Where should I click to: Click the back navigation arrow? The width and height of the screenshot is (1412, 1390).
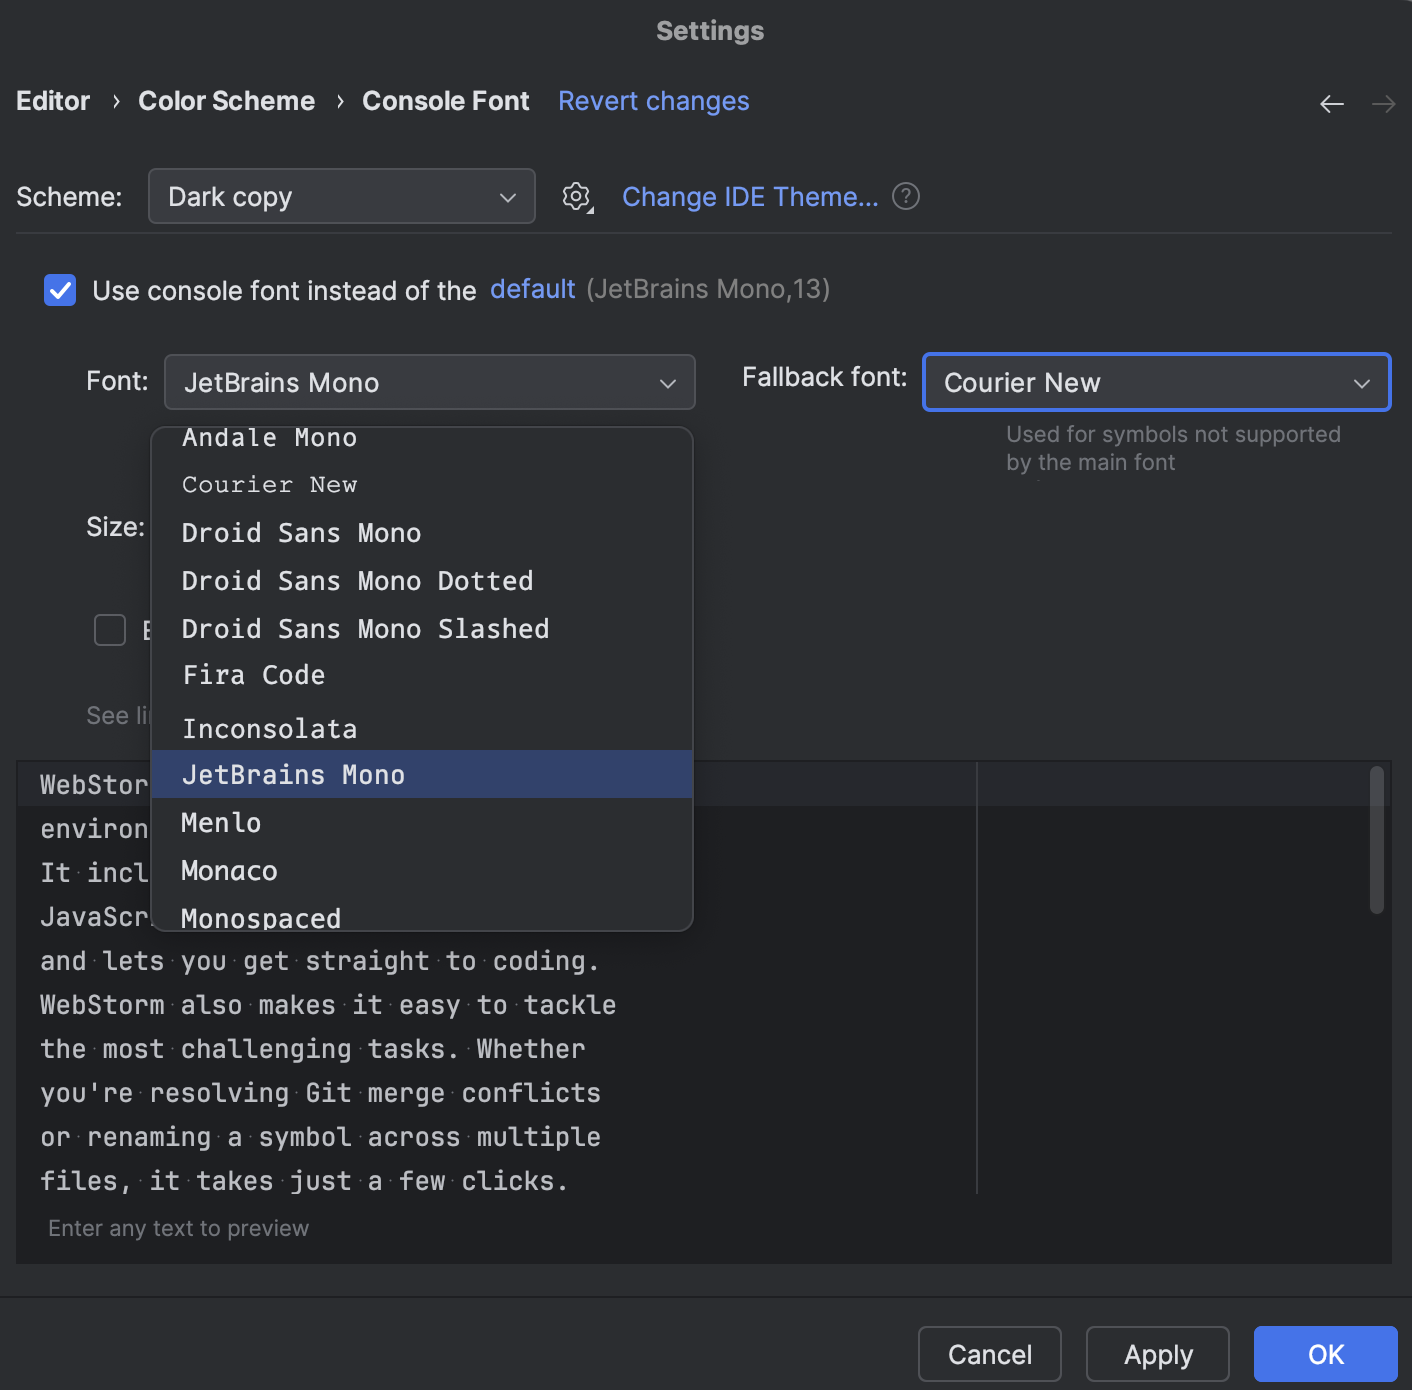coord(1331,103)
